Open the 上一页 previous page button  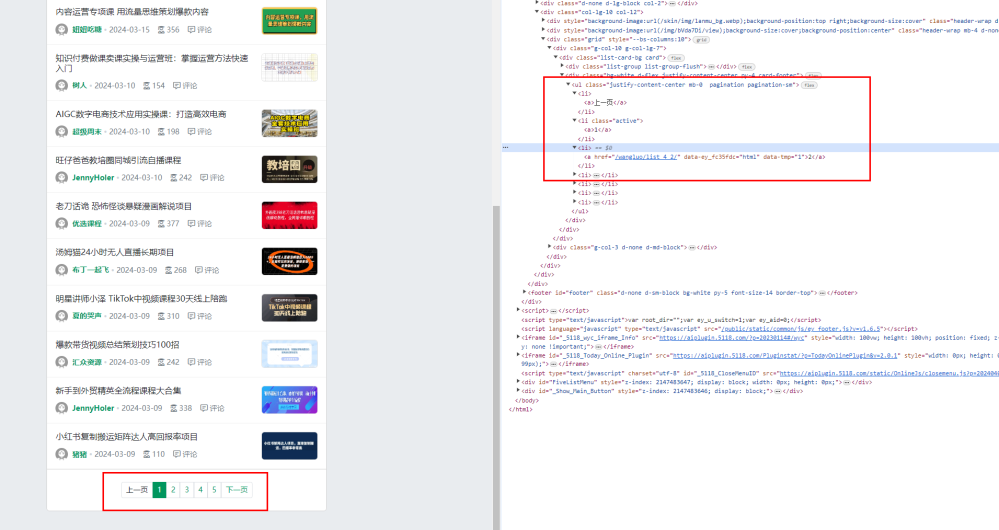(x=137, y=490)
